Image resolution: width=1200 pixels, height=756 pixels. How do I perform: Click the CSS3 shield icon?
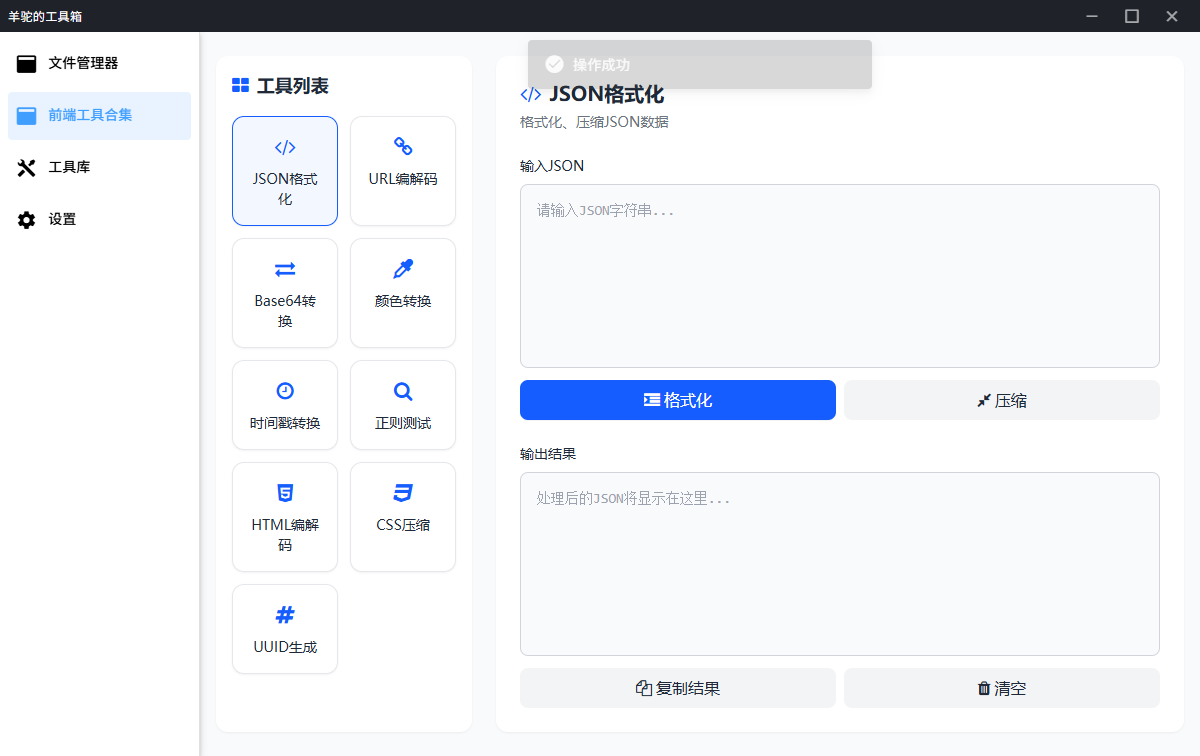[403, 493]
